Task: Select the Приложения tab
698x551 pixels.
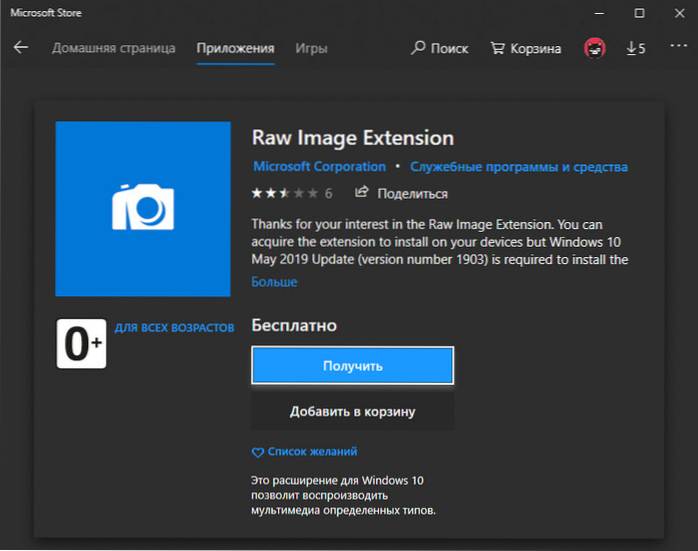Action: pyautogui.click(x=235, y=48)
